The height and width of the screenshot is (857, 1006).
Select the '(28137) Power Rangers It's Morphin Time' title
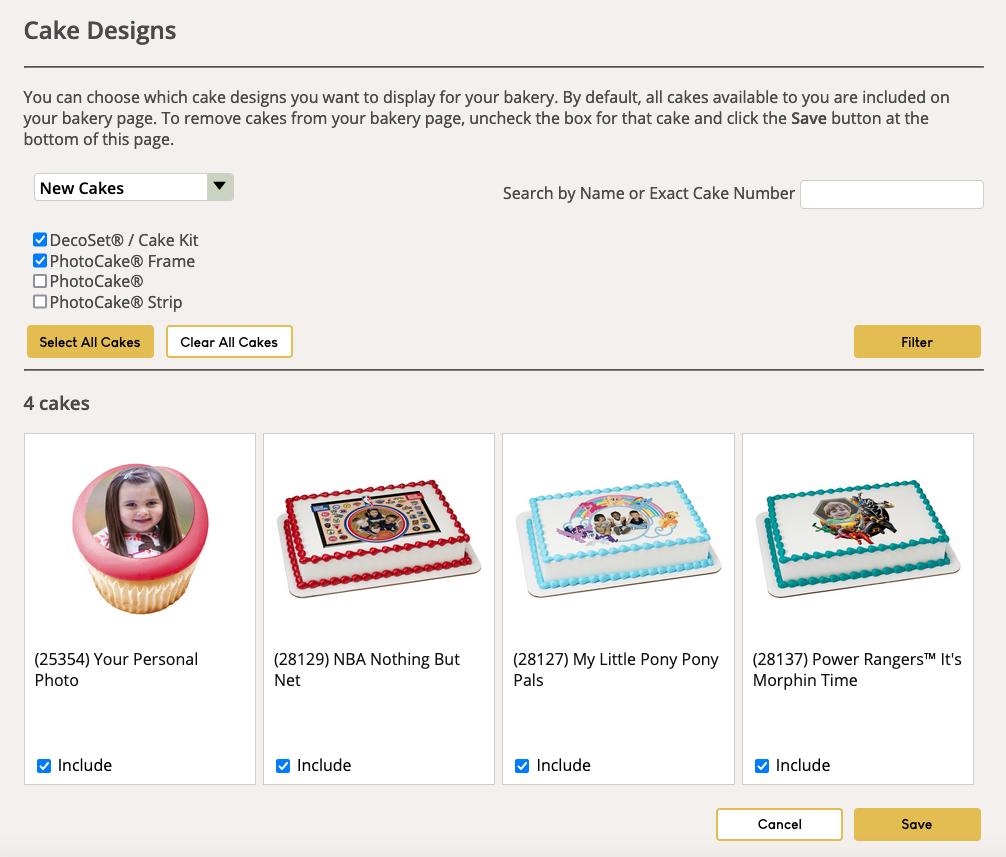[857, 670]
